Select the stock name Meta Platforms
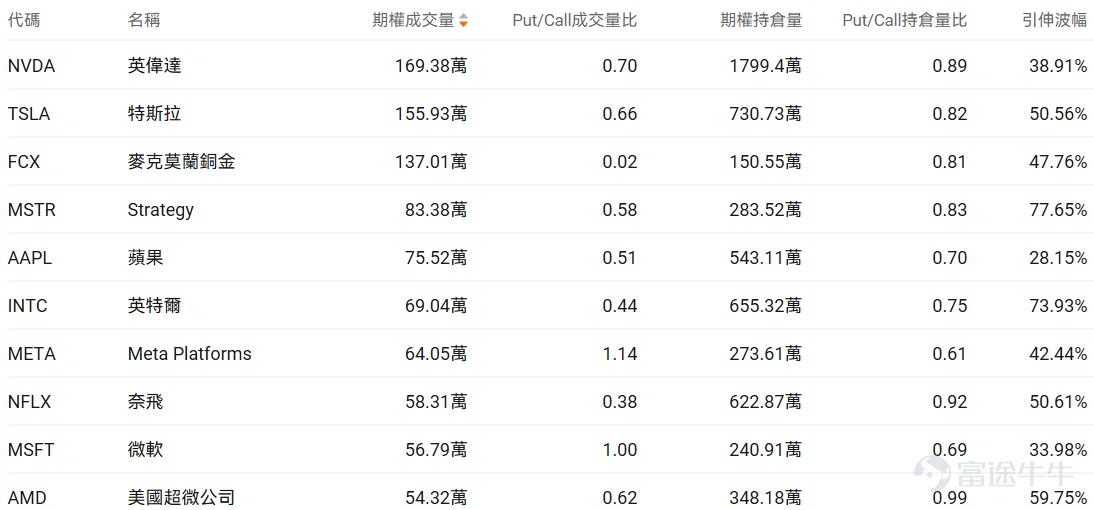Screen dimensions: 1094x510 pyautogui.click(x=189, y=354)
